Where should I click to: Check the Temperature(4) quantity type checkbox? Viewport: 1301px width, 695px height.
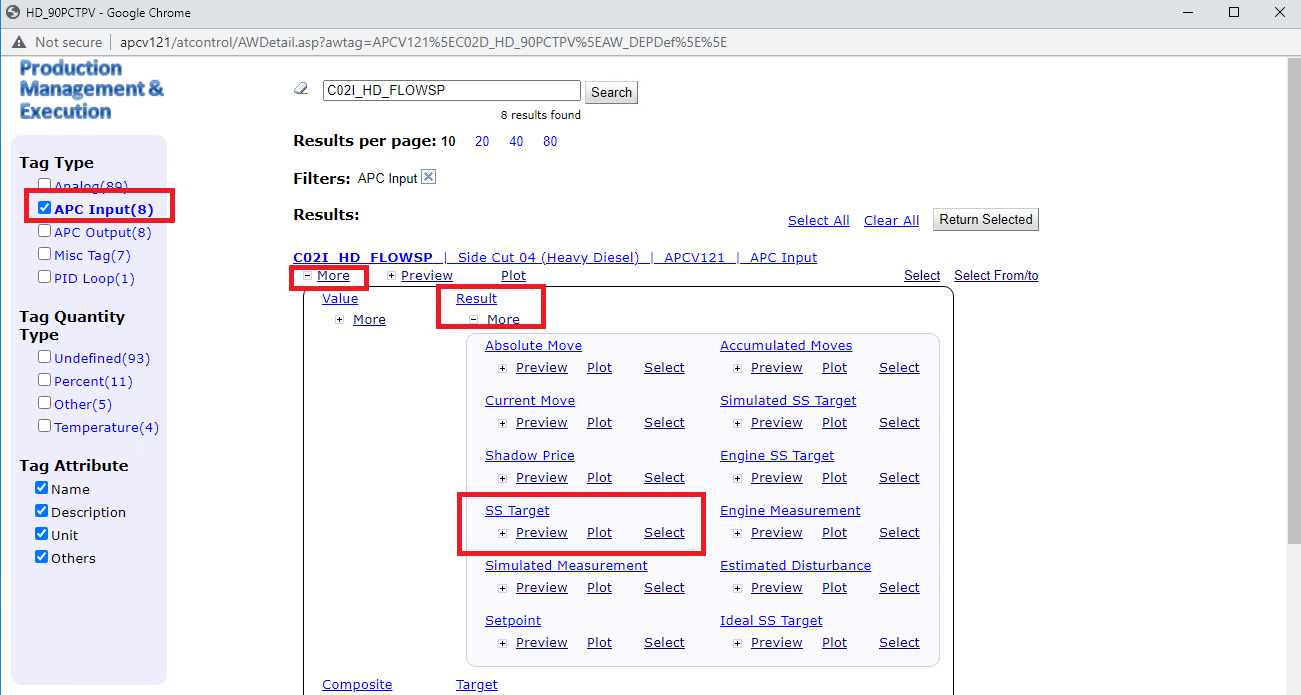pyautogui.click(x=44, y=426)
